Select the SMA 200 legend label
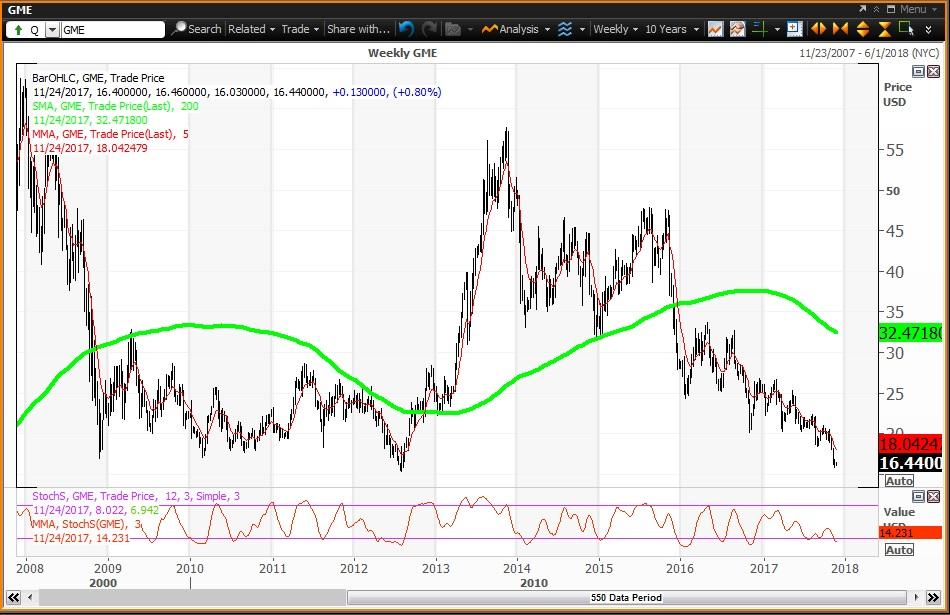 pyautogui.click(x=116, y=106)
